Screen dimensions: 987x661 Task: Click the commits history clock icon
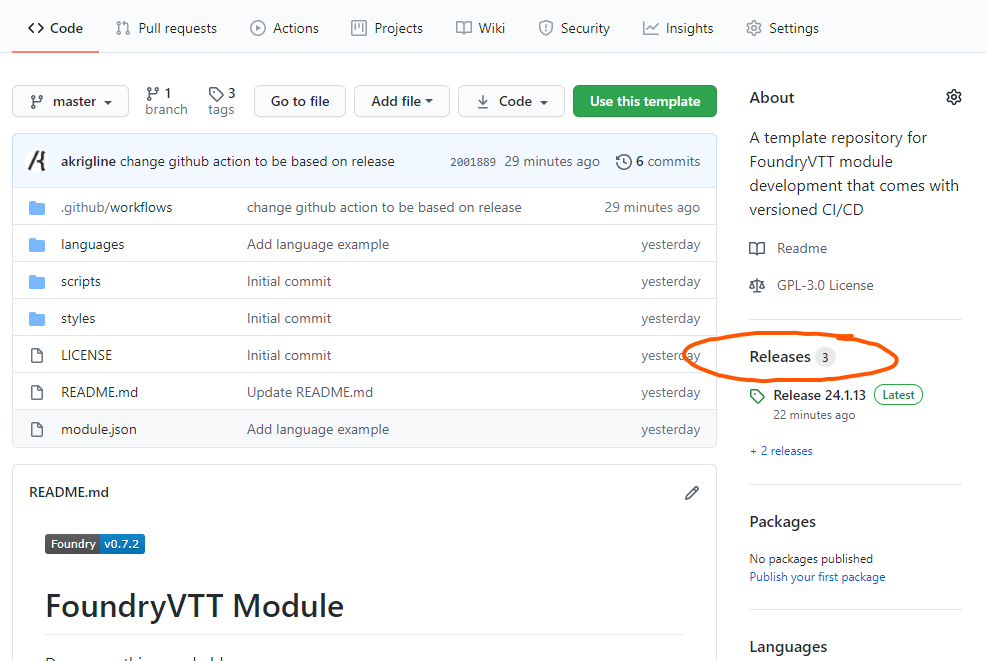tap(623, 162)
